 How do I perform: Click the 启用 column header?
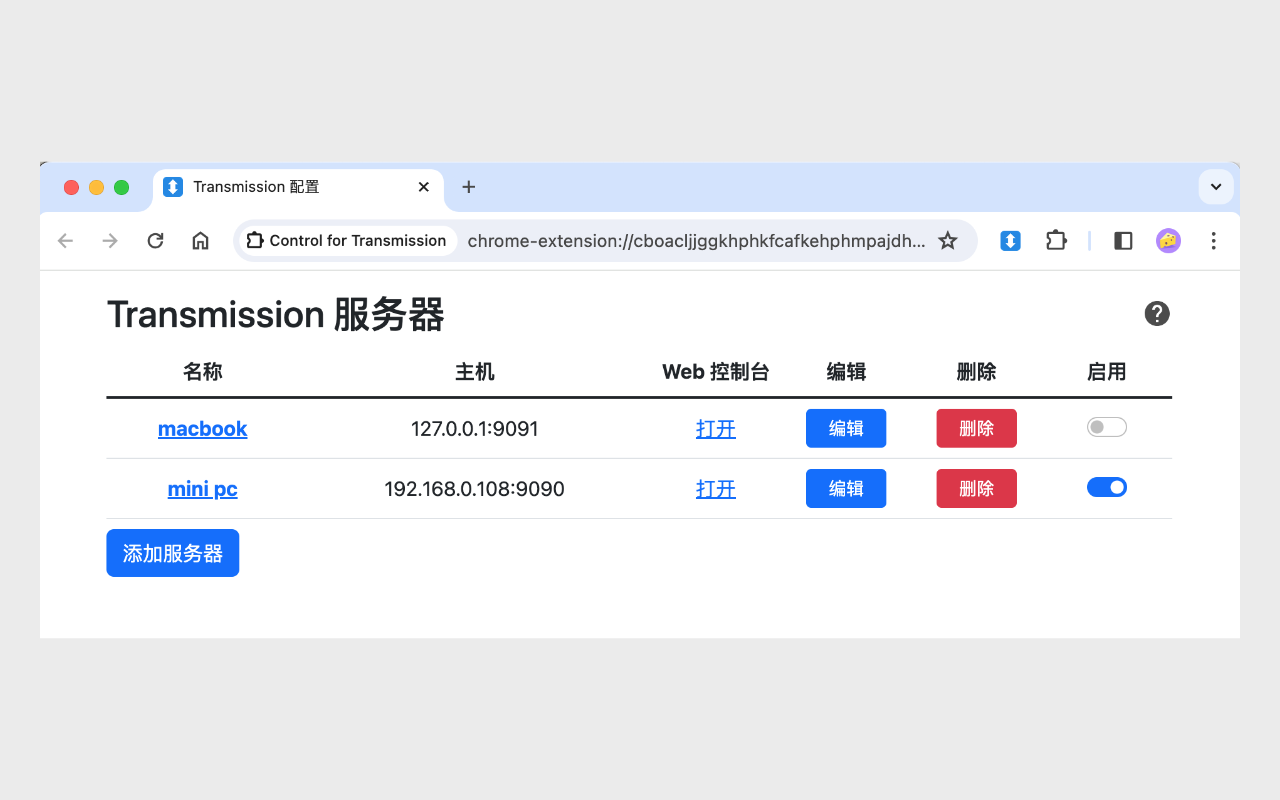1107,372
